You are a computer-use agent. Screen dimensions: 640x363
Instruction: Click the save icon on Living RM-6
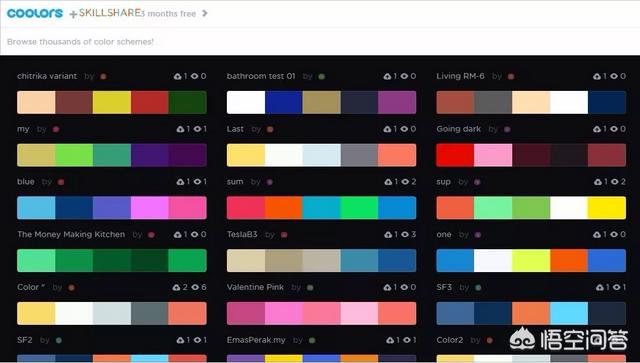pyautogui.click(x=597, y=76)
